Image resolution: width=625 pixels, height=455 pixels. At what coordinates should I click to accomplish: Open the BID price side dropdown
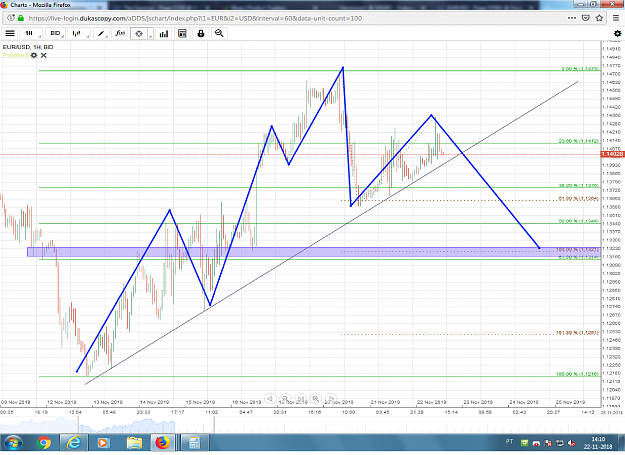pyautogui.click(x=56, y=33)
